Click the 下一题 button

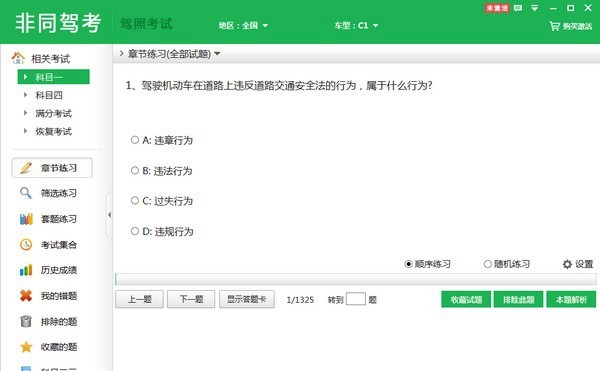click(191, 299)
